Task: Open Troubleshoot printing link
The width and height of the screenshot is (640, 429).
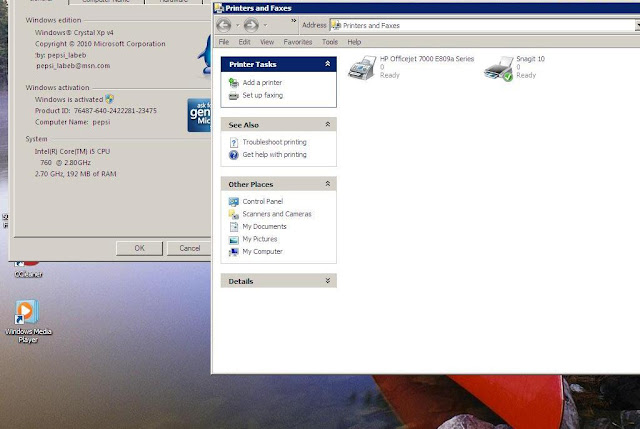Action: pyautogui.click(x=274, y=142)
